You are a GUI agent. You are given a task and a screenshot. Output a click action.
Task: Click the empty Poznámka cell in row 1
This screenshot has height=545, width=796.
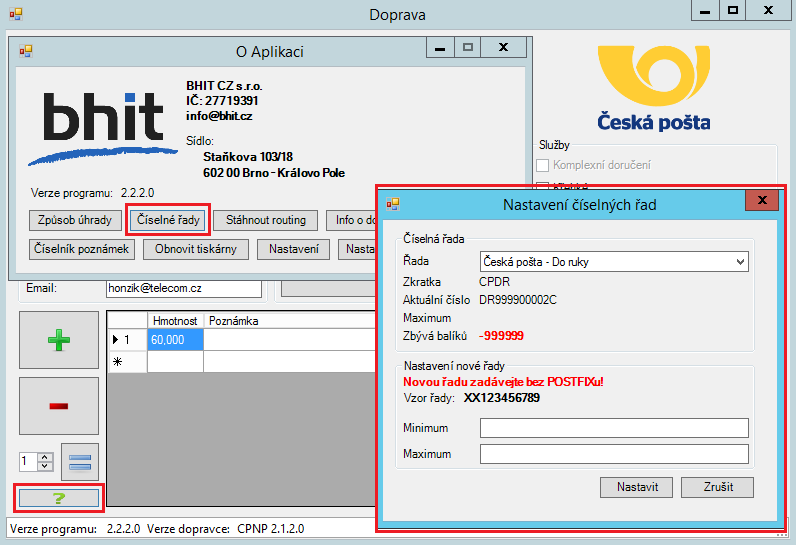[x=289, y=340]
